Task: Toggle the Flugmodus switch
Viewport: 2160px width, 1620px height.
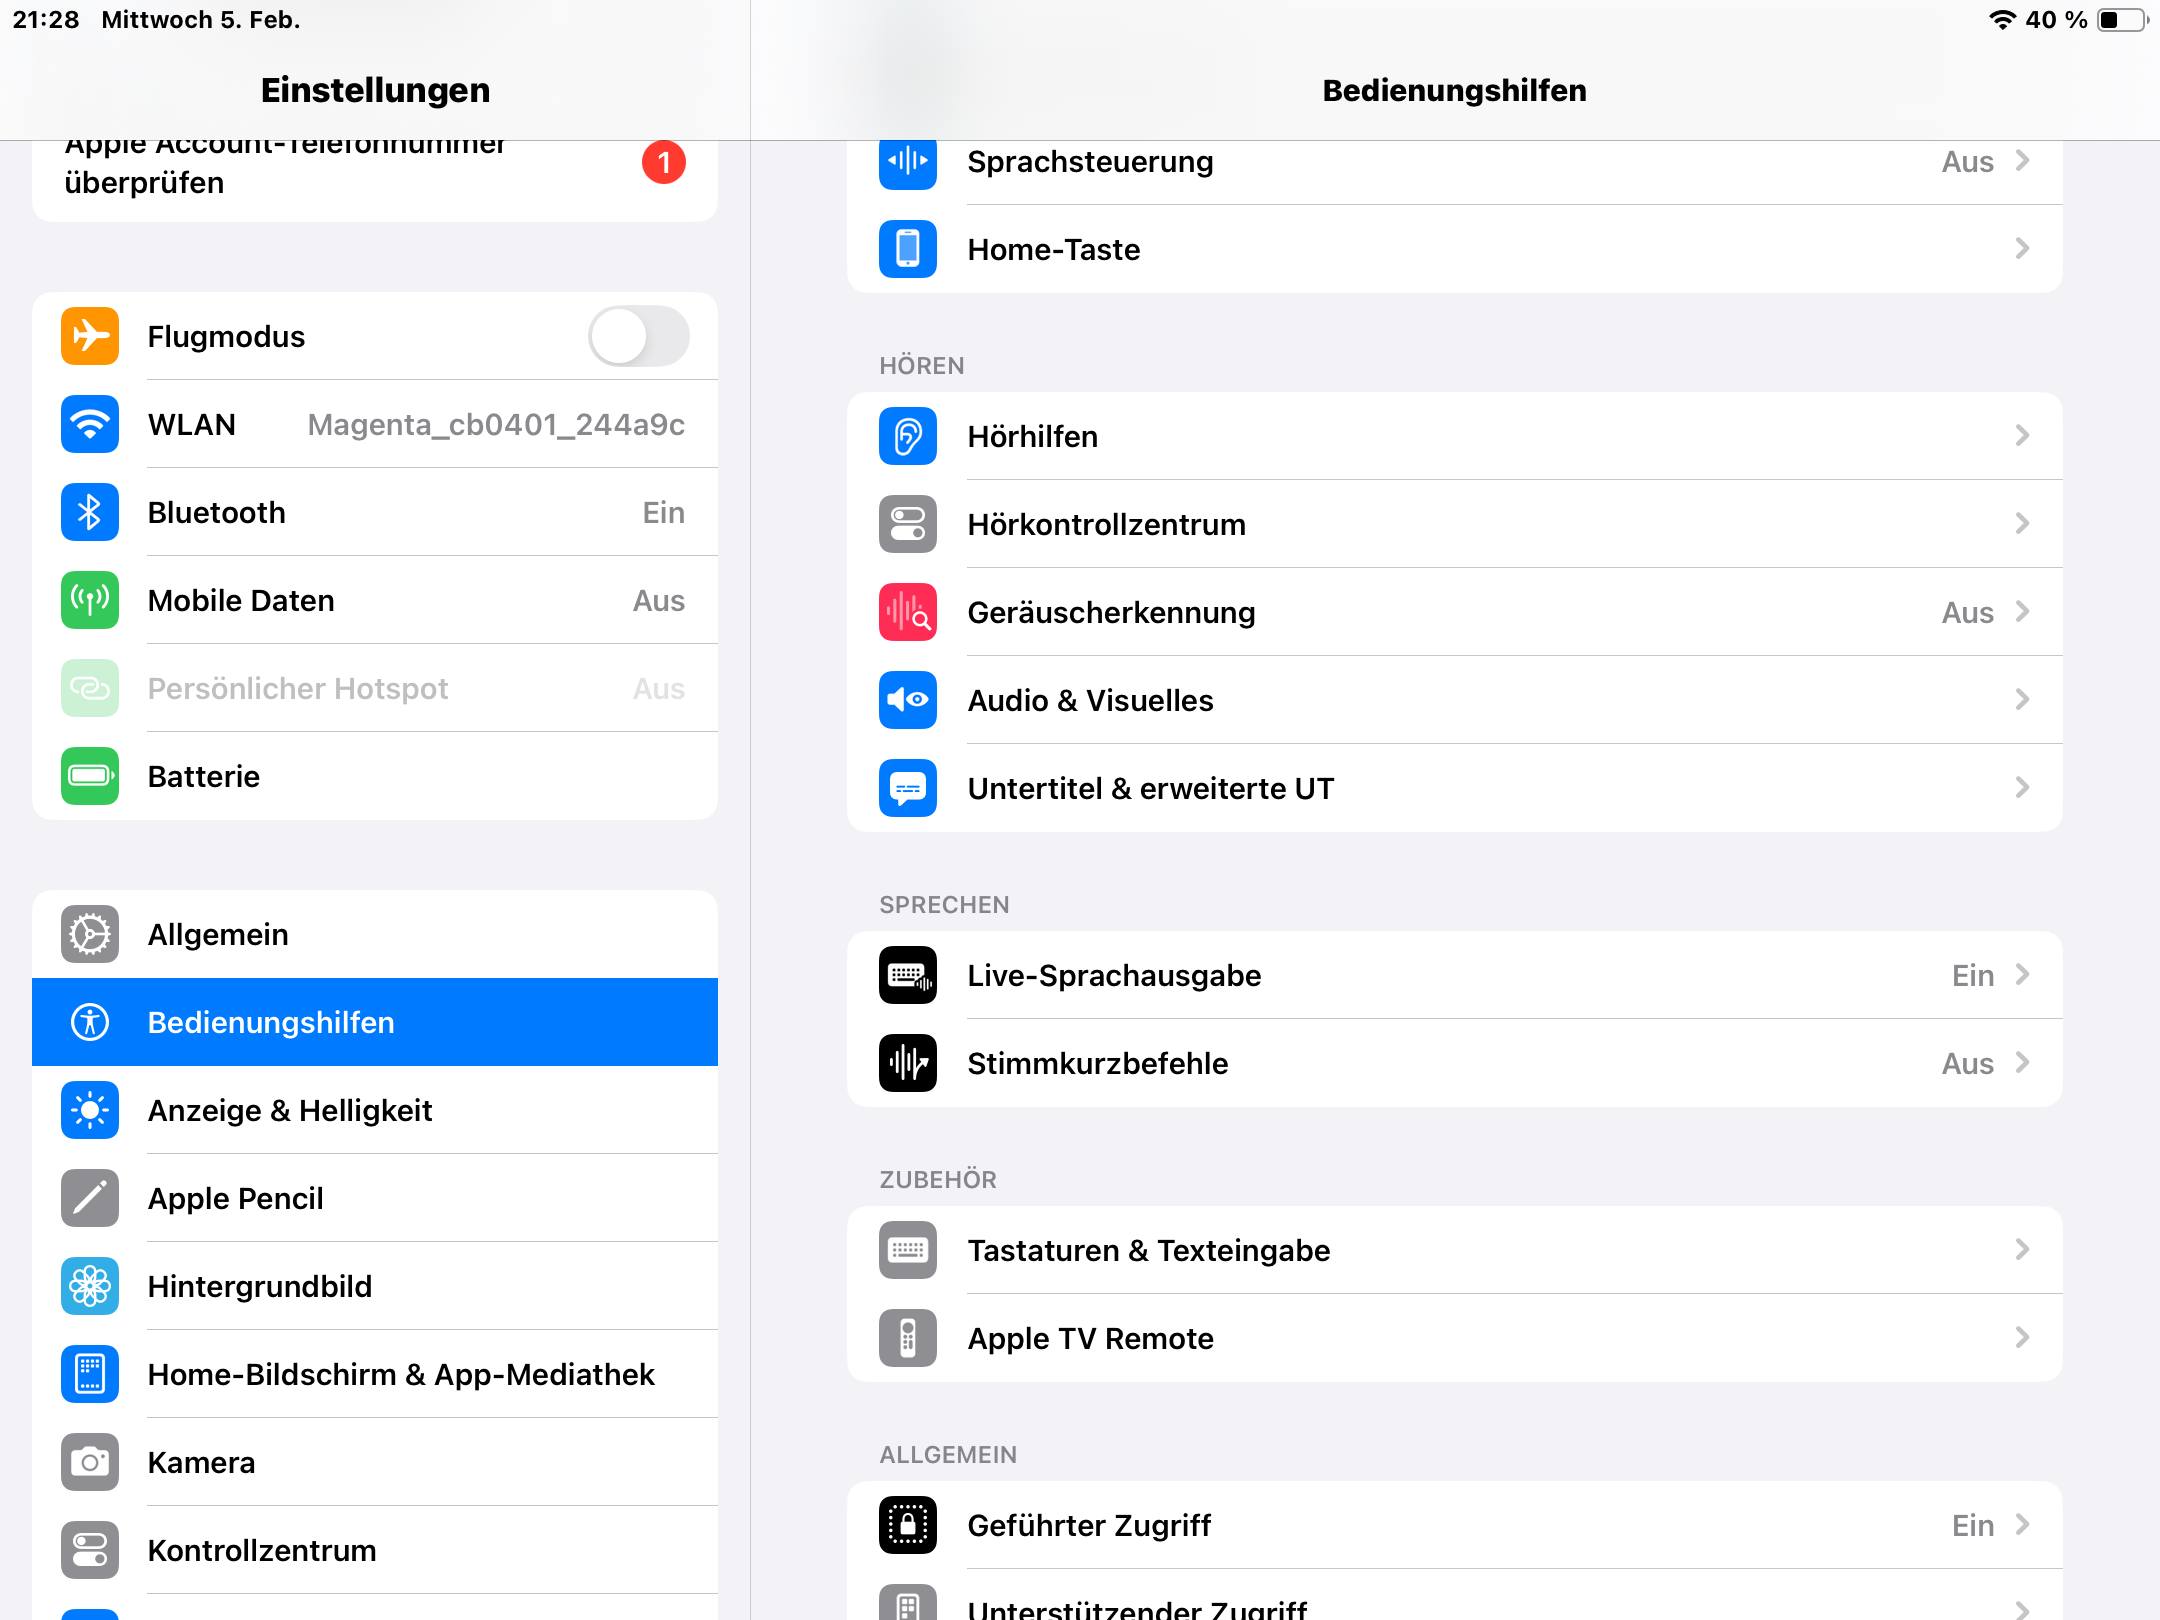Action: (x=639, y=336)
